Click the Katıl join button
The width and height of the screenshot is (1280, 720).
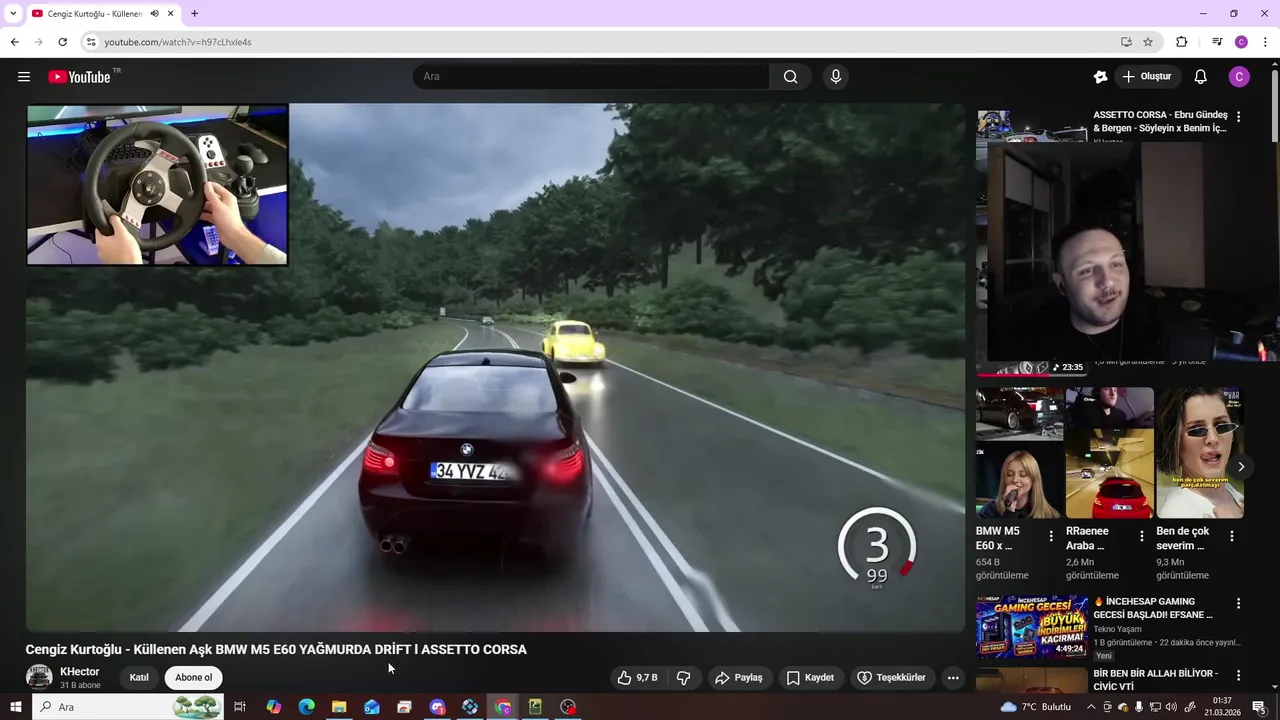point(139,678)
